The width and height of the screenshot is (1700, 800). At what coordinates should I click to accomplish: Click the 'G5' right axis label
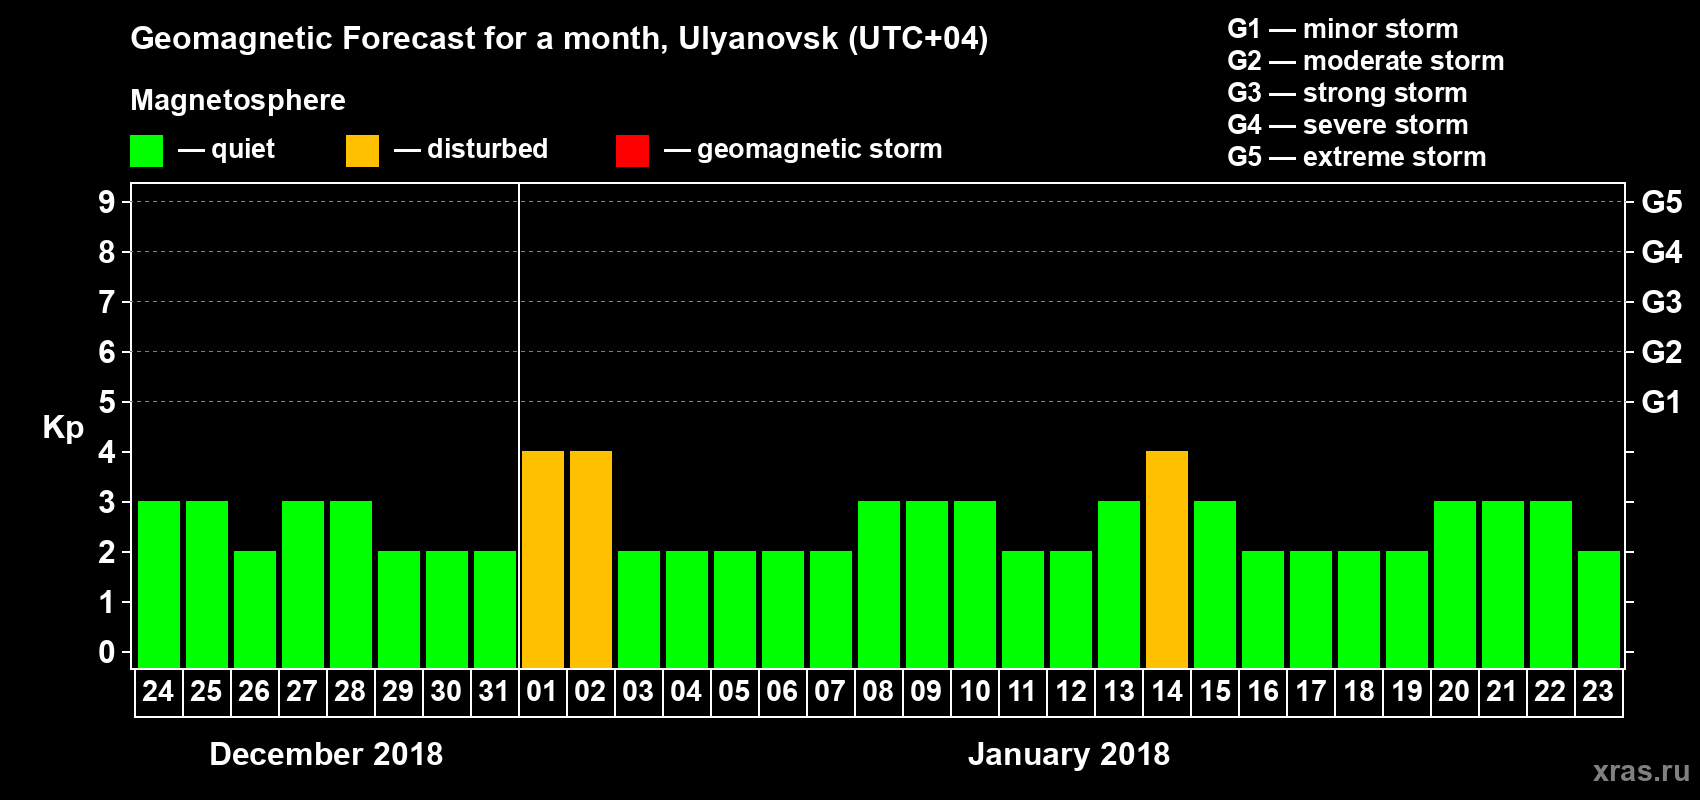click(x=1662, y=202)
